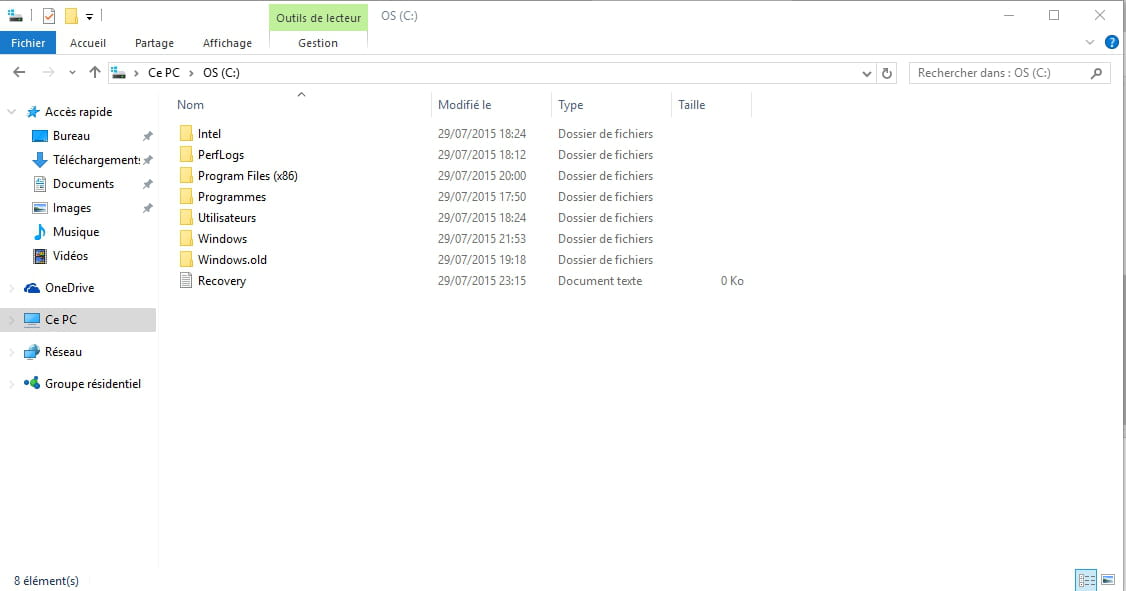Click the forward navigation arrow
Screen dimensions: 1126x591
(48, 73)
